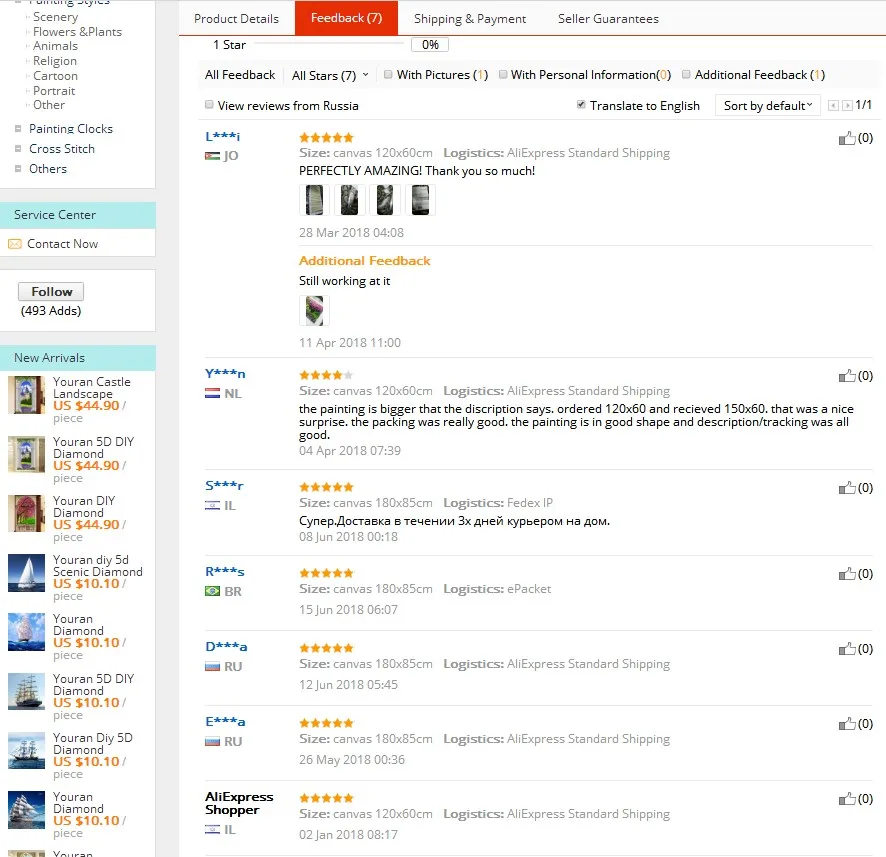The height and width of the screenshot is (857, 886).
Task: Open the Portrait category
Action: click(54, 90)
